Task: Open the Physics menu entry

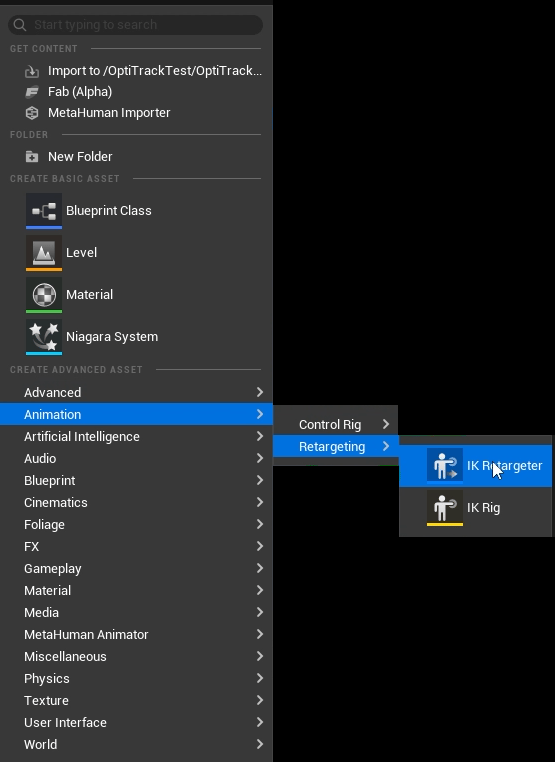Action: point(136,678)
